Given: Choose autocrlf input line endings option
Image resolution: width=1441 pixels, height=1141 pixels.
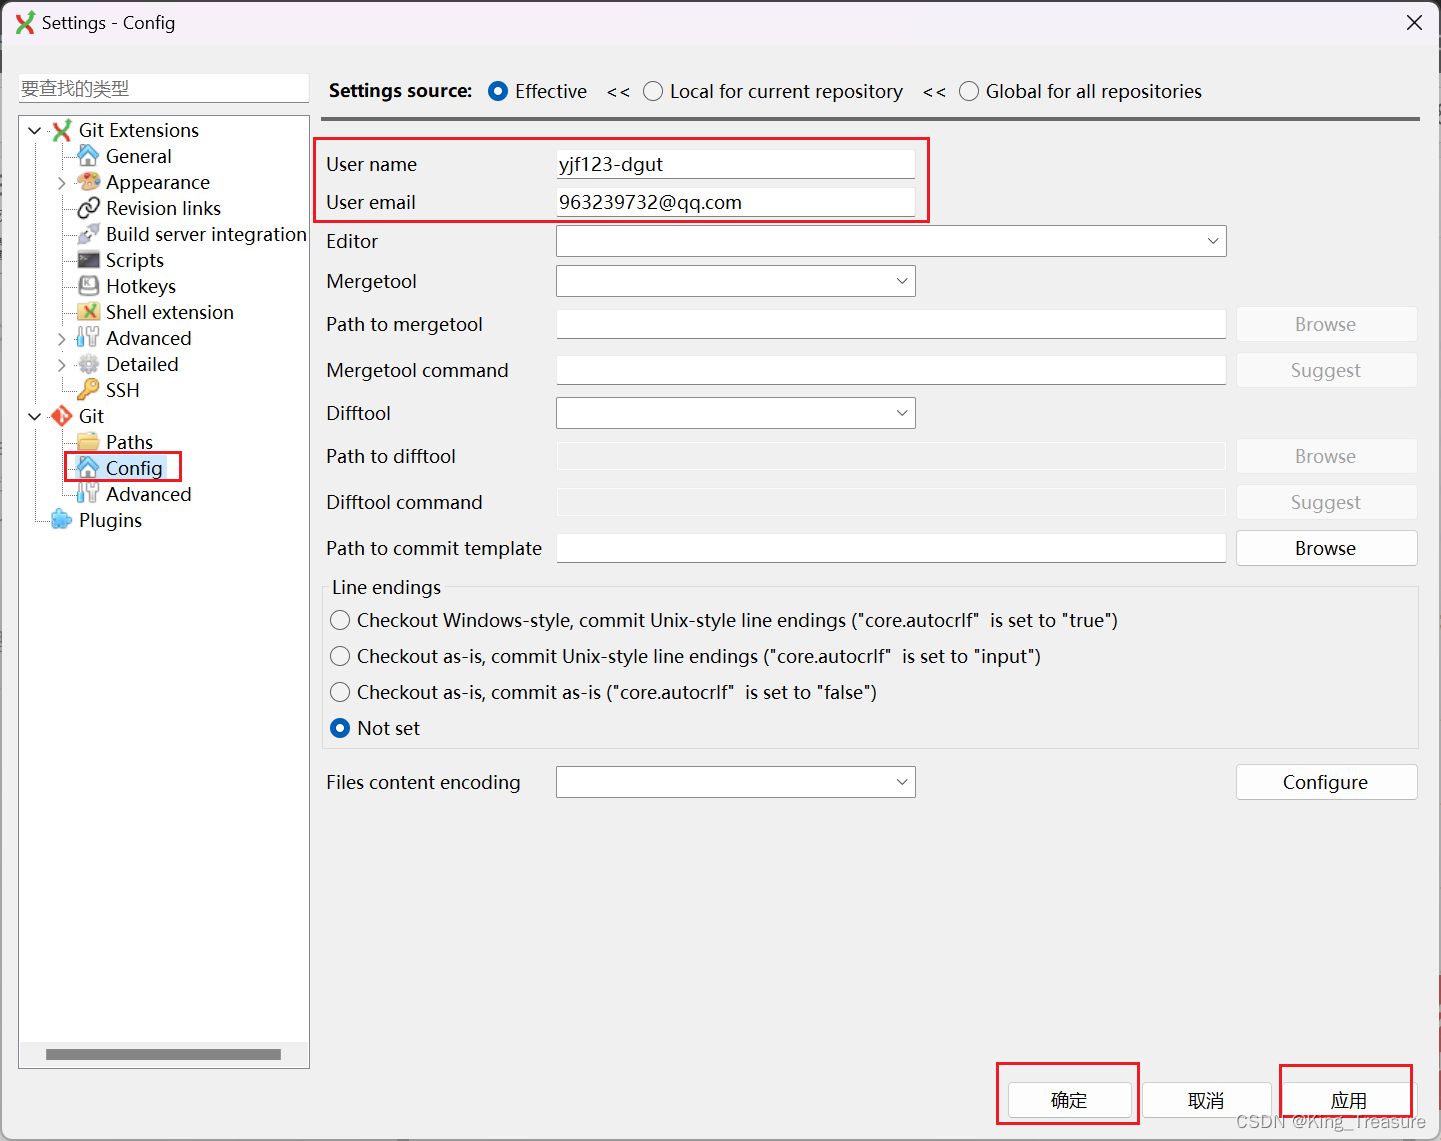Looking at the screenshot, I should pos(340,656).
